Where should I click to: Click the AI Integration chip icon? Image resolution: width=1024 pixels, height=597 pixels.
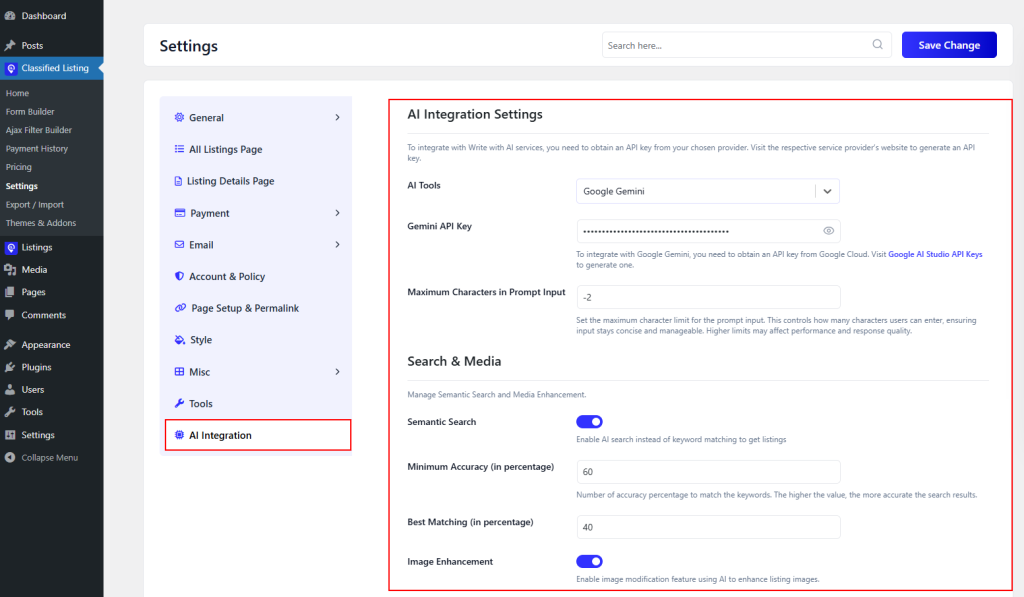[179, 435]
